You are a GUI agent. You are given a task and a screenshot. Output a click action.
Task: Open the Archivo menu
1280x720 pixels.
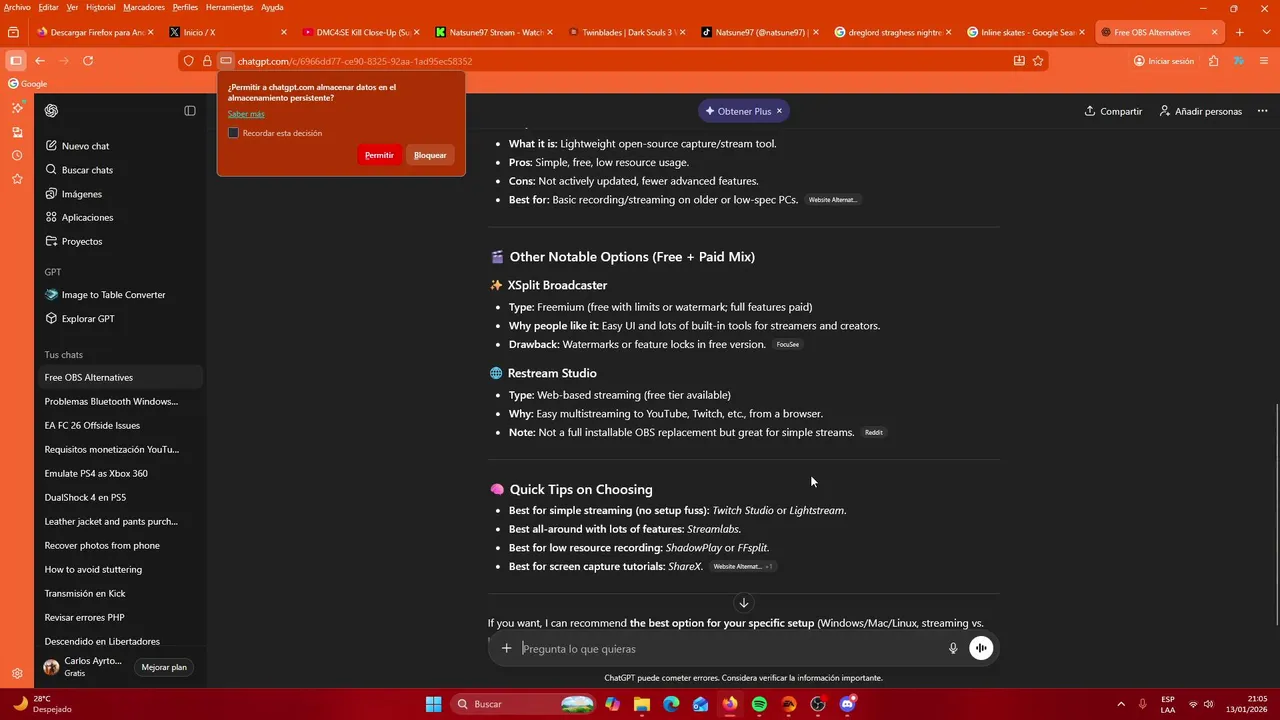tap(17, 7)
